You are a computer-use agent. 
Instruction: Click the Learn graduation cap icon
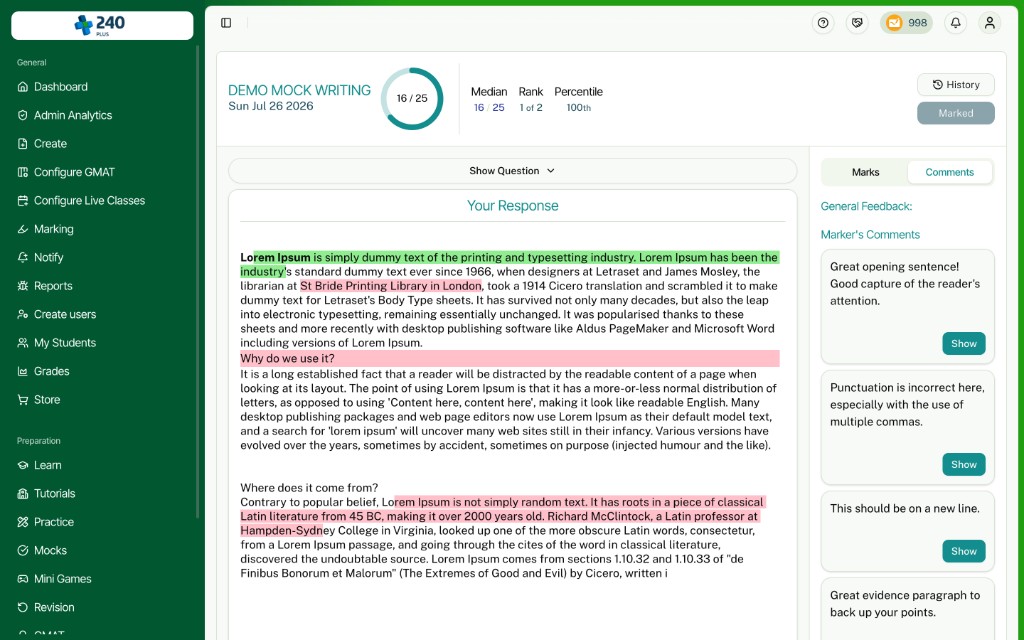pyautogui.click(x=23, y=465)
